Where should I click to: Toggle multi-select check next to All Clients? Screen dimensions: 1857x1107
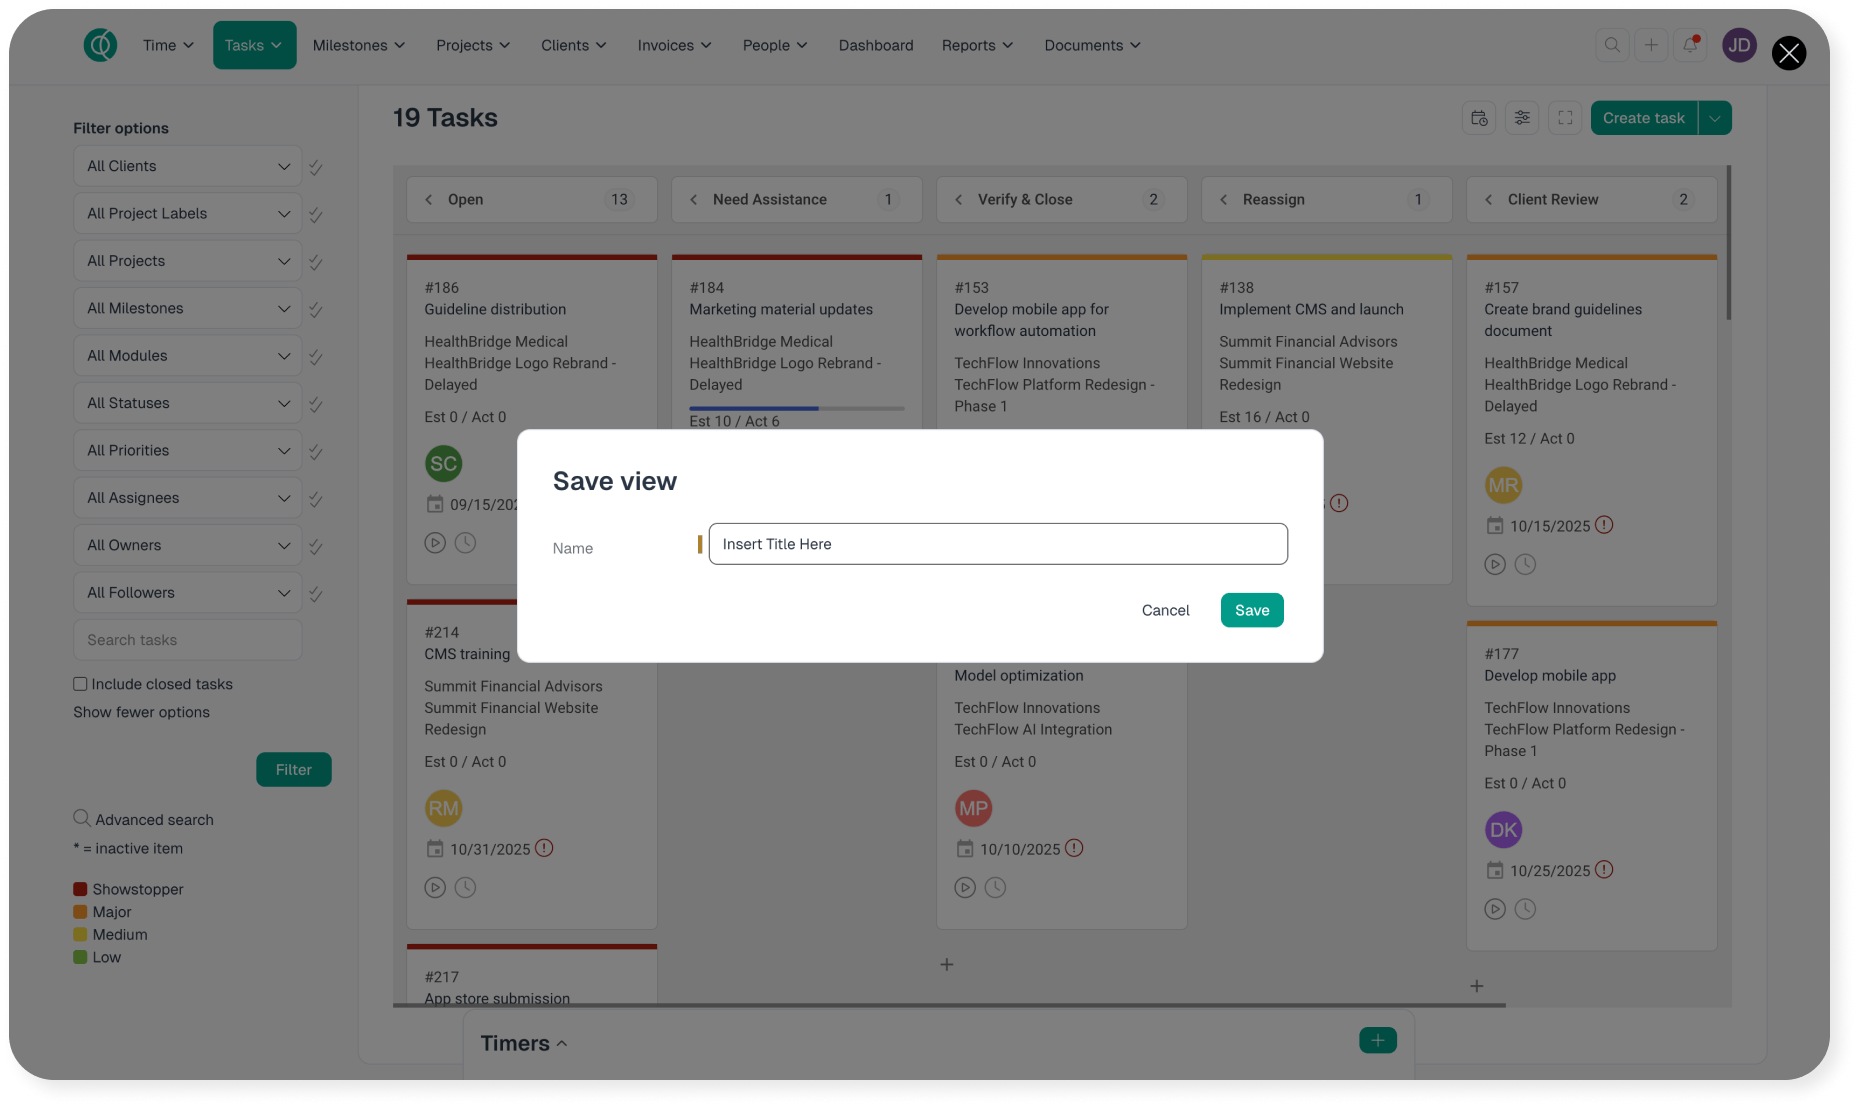(x=316, y=167)
